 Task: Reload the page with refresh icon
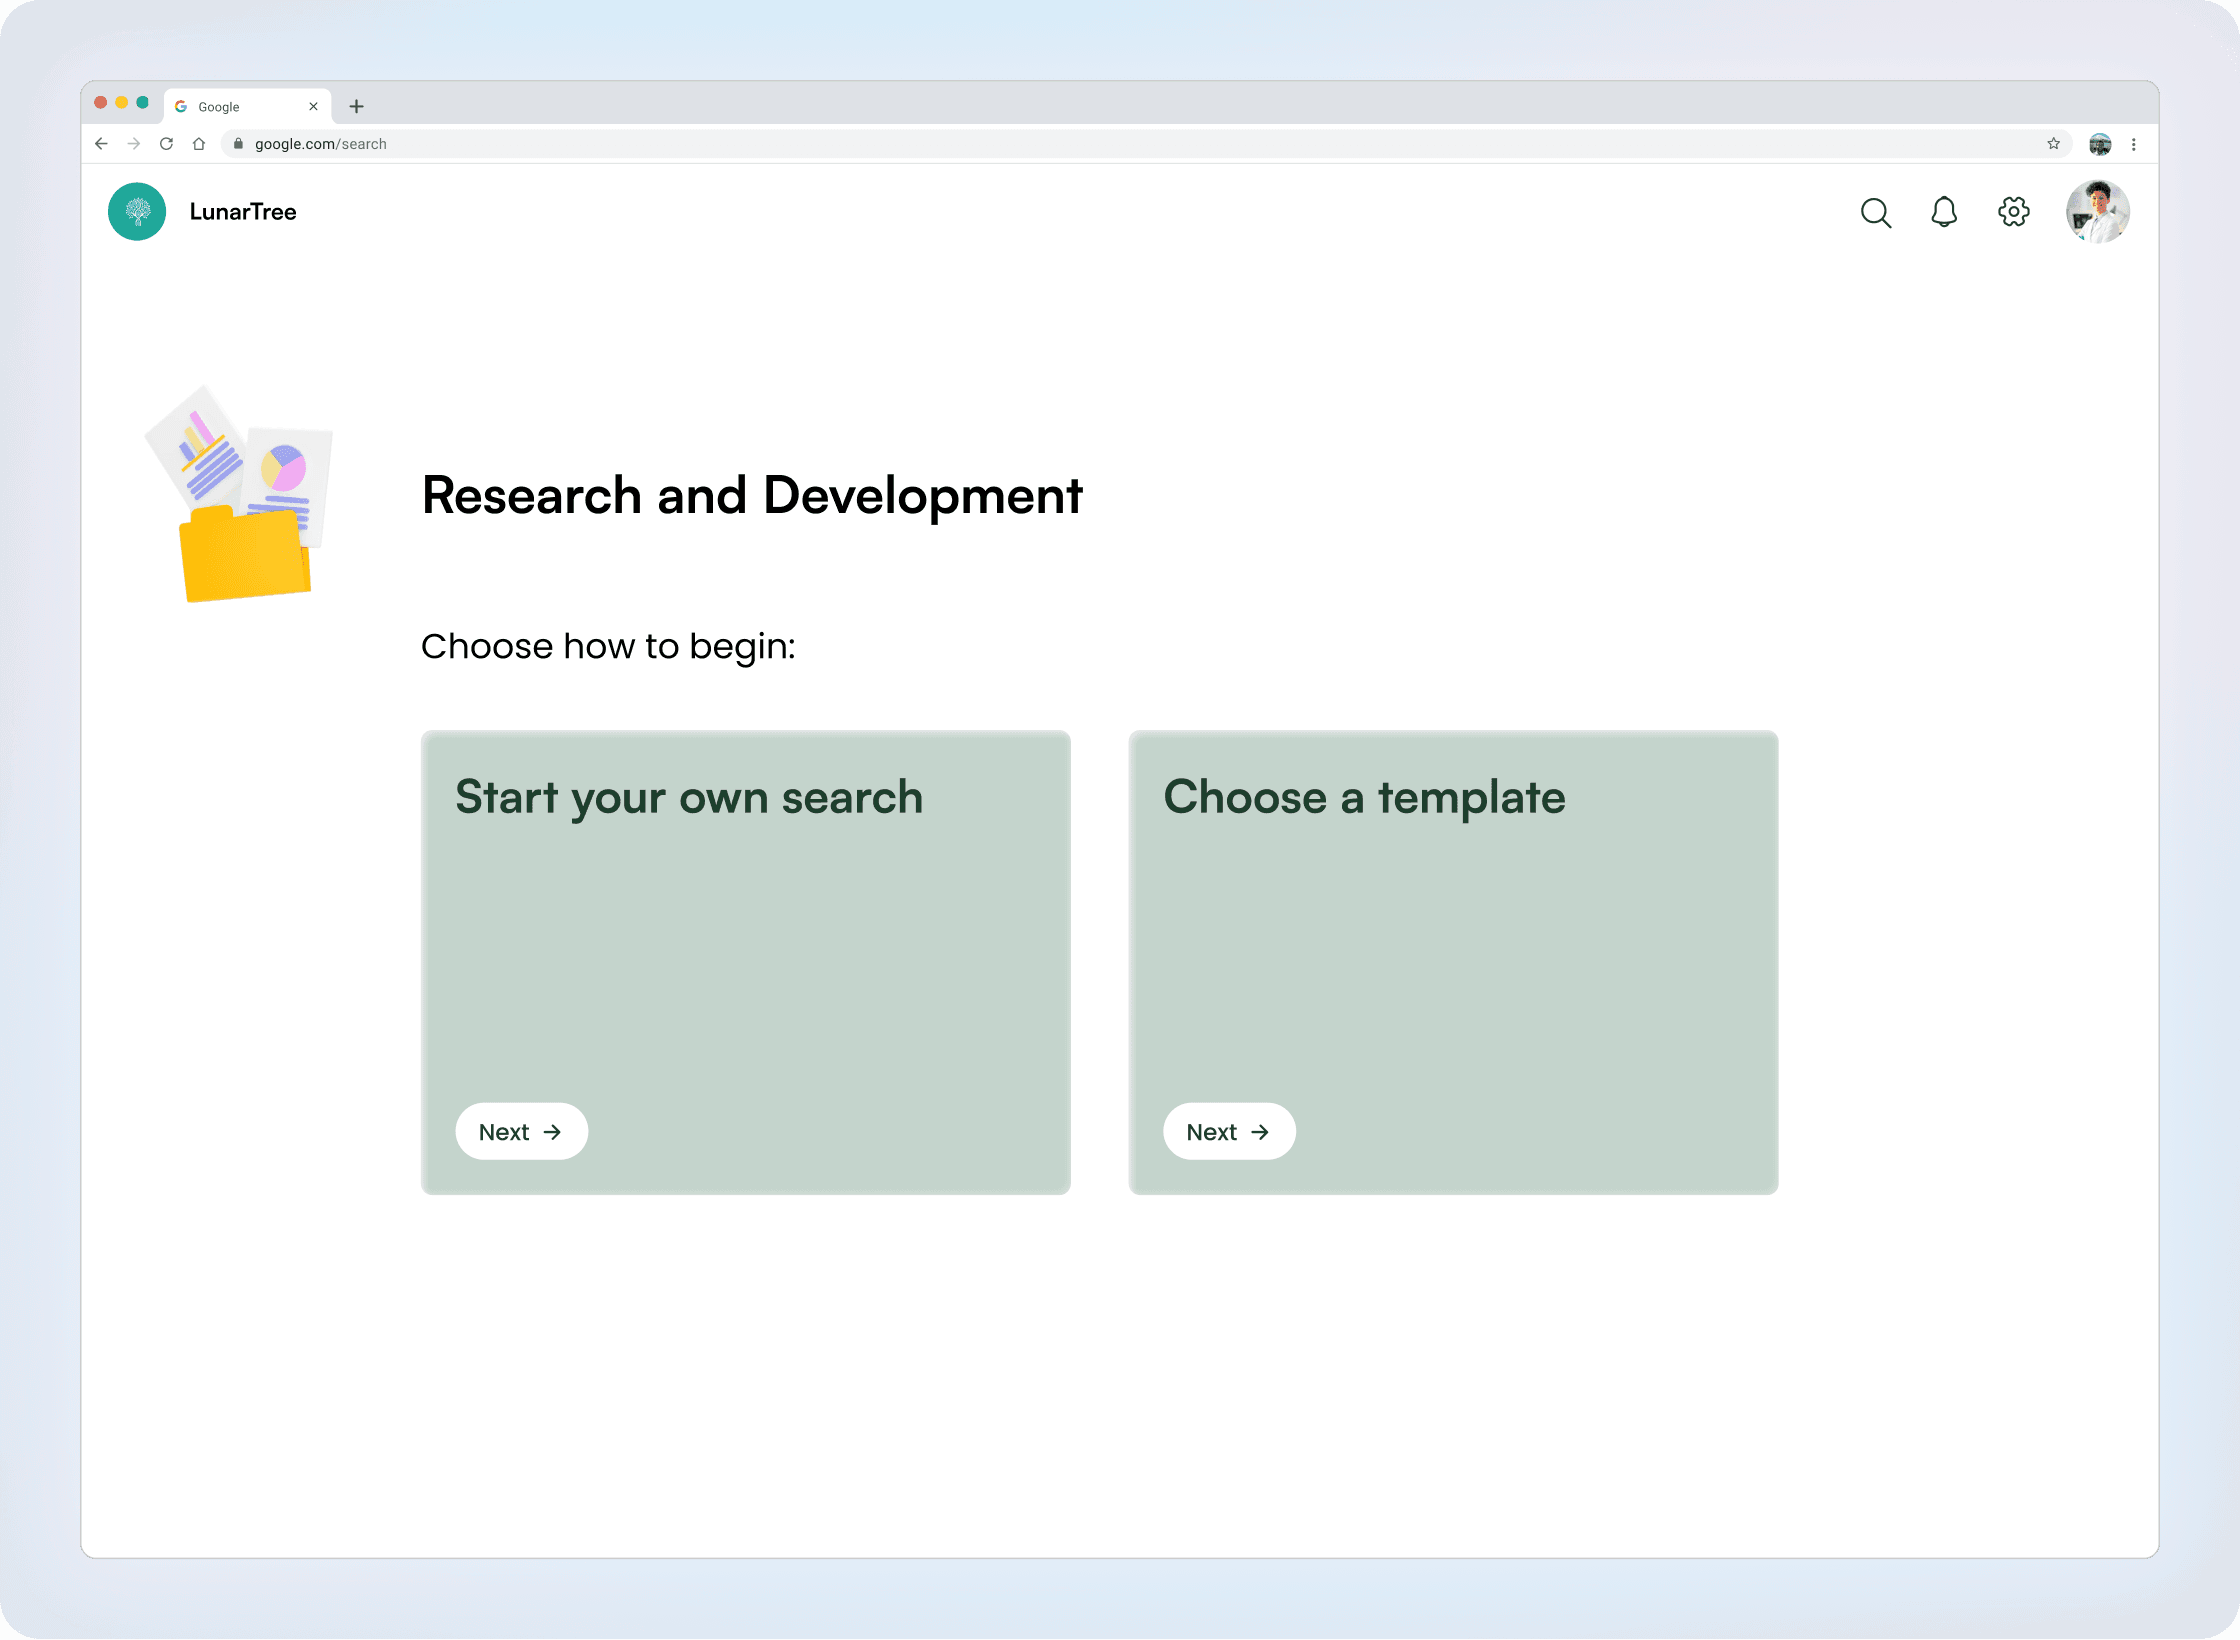coord(167,144)
